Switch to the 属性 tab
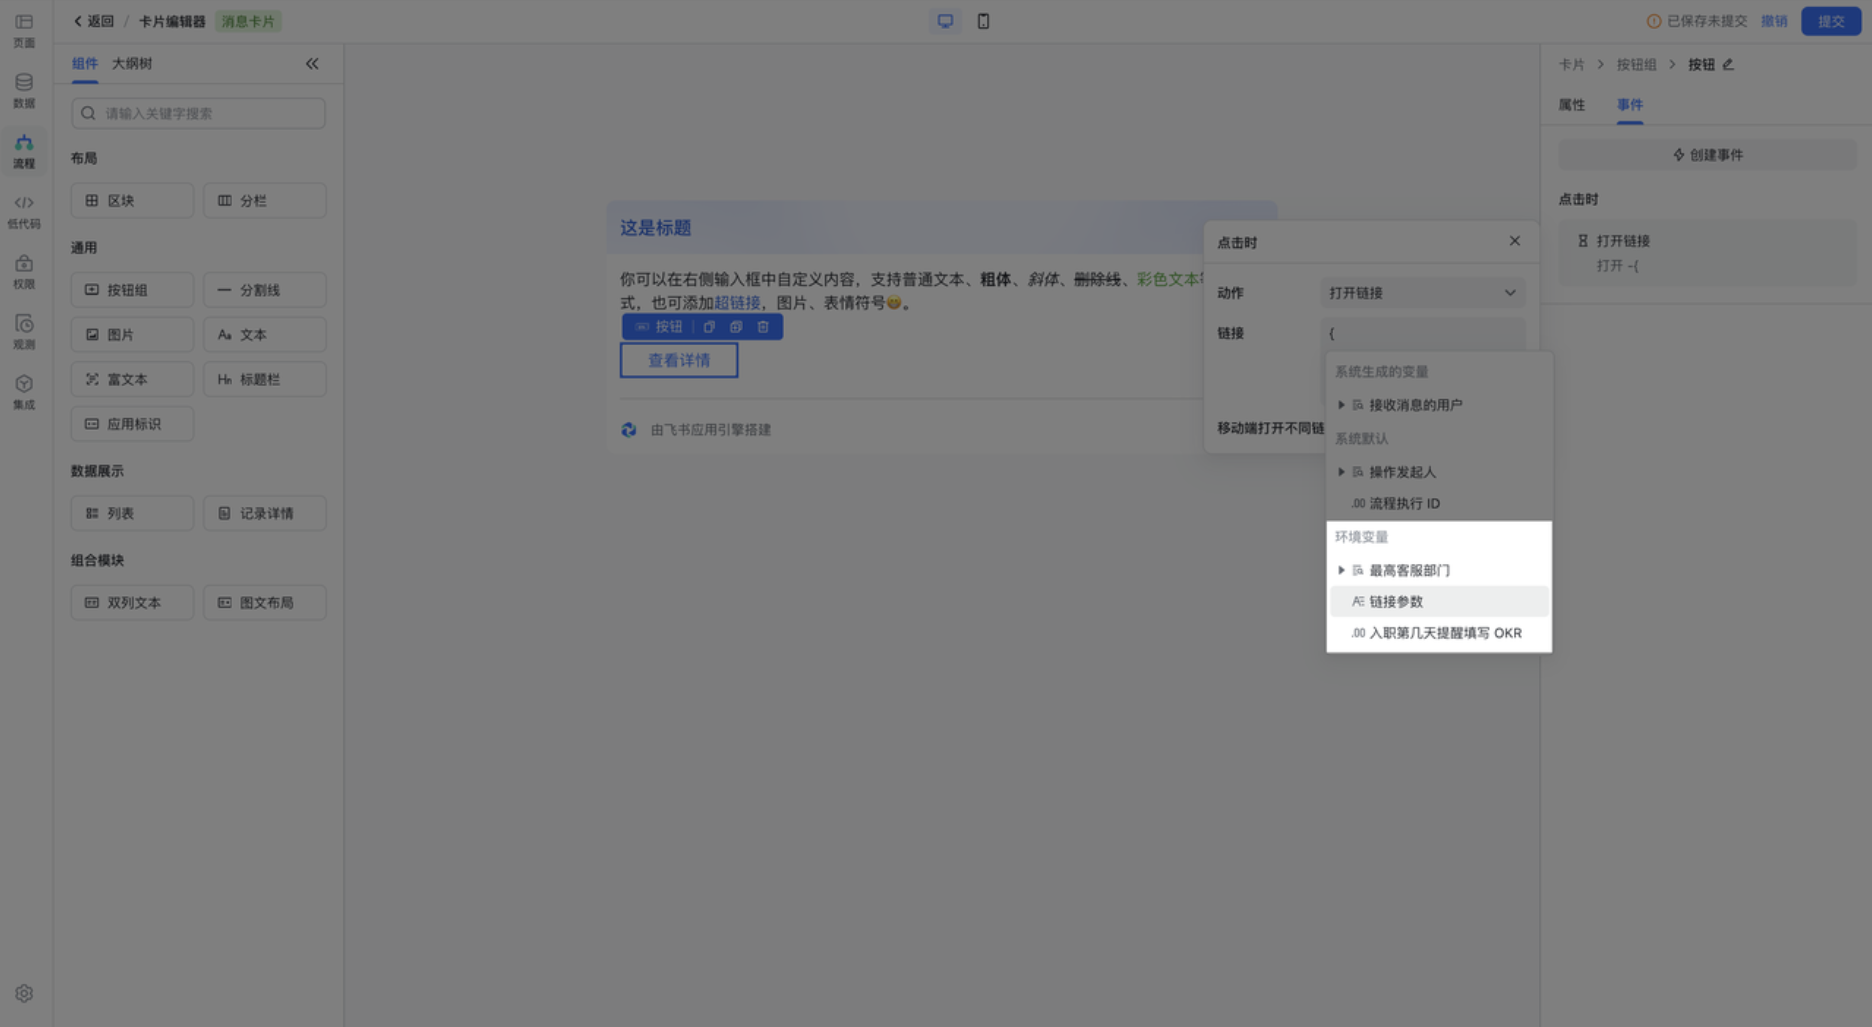The height and width of the screenshot is (1027, 1872). pos(1572,104)
